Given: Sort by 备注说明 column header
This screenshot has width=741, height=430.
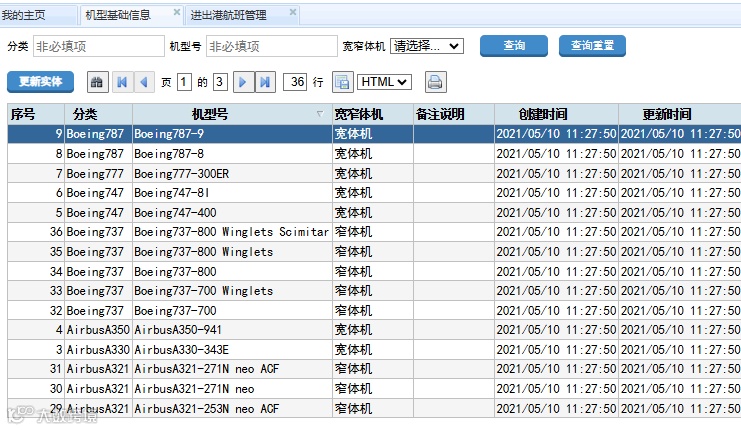Looking at the screenshot, I should pyautogui.click(x=454, y=114).
